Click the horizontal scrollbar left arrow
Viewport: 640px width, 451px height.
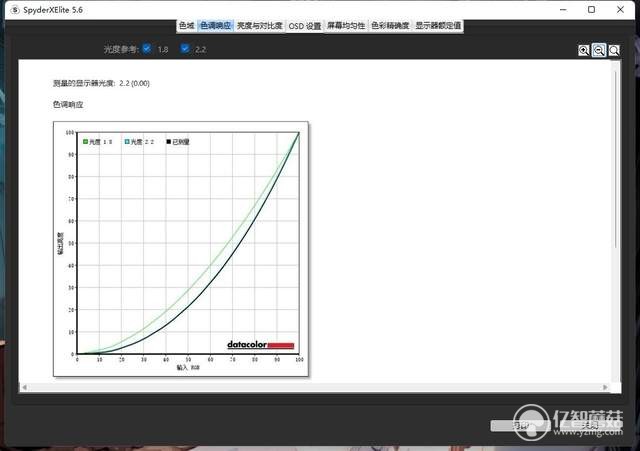click(x=24, y=387)
